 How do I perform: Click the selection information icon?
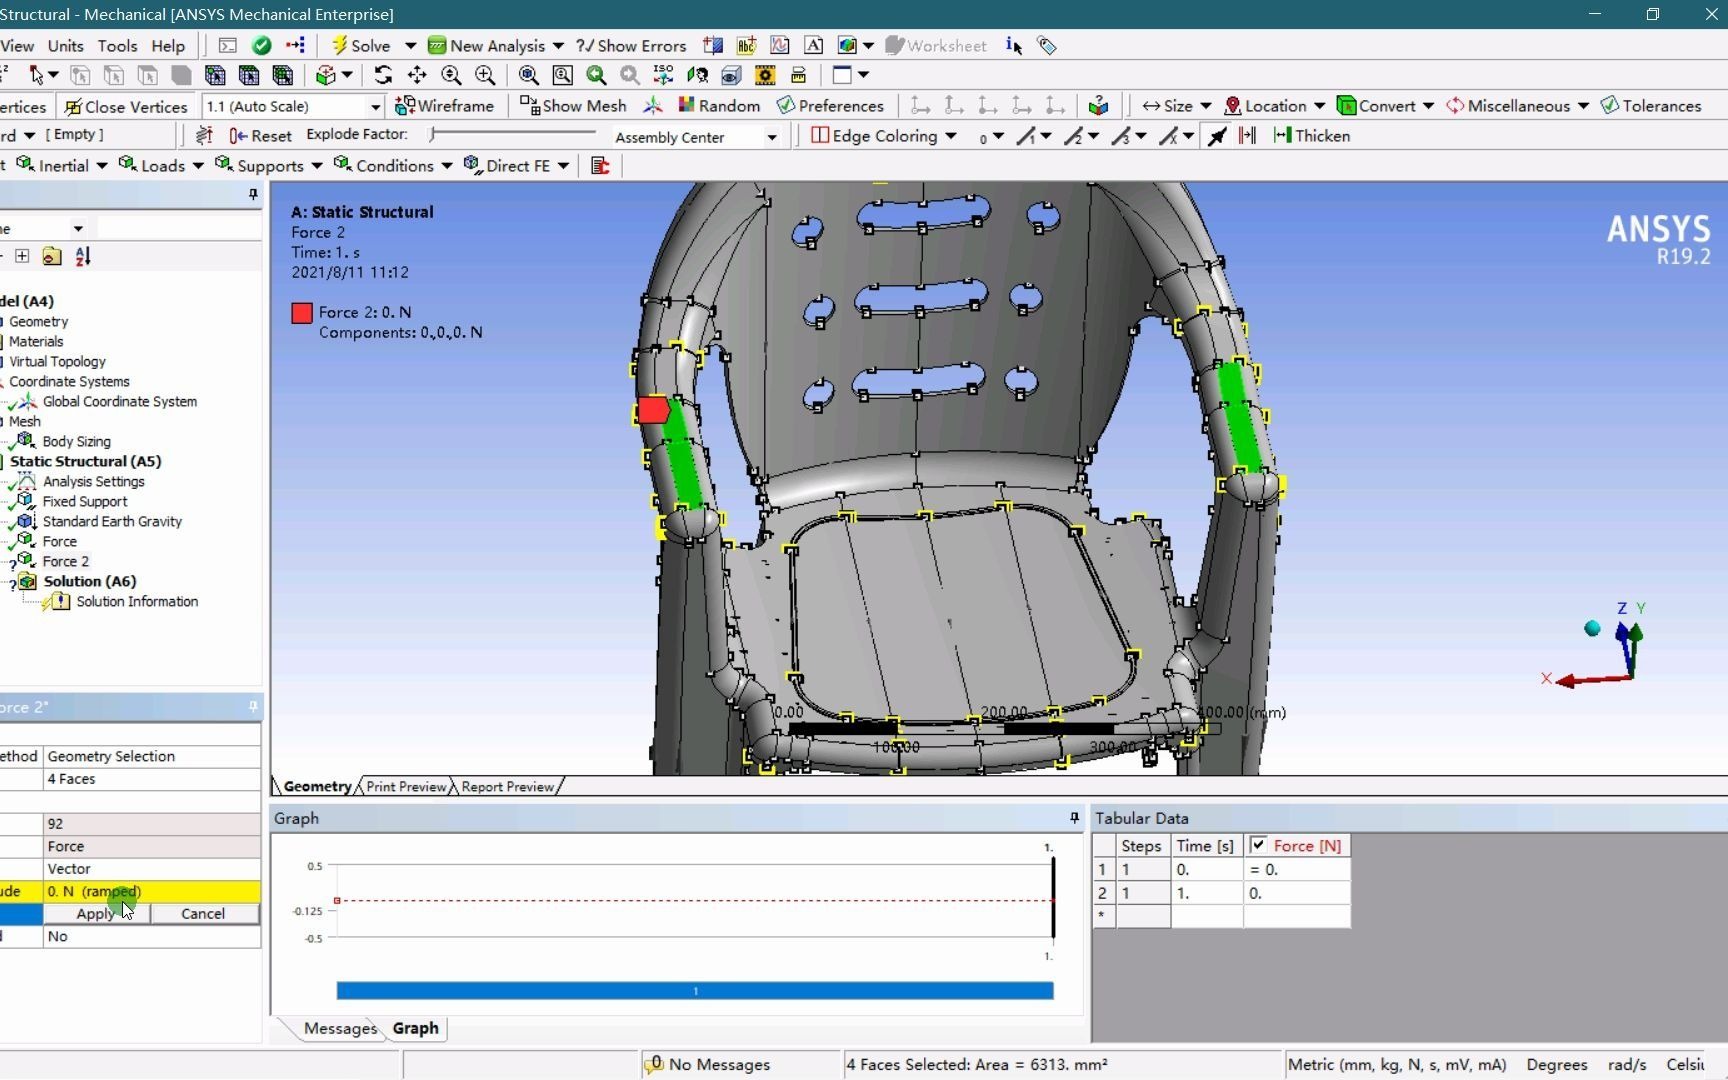point(1014,45)
